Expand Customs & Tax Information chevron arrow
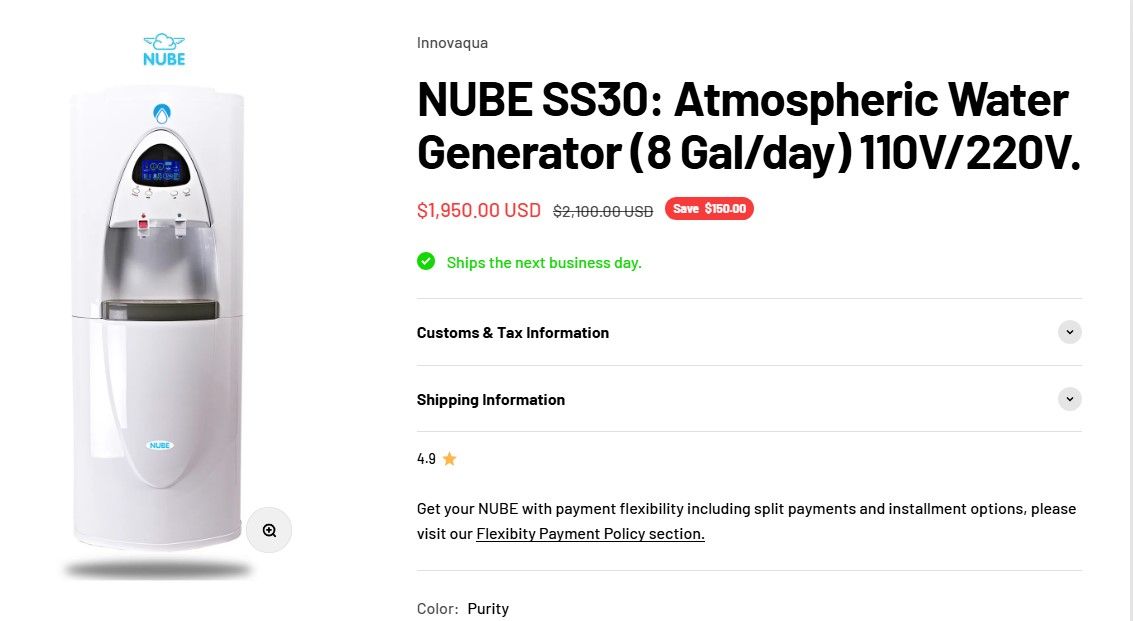The image size is (1133, 621). click(x=1069, y=332)
